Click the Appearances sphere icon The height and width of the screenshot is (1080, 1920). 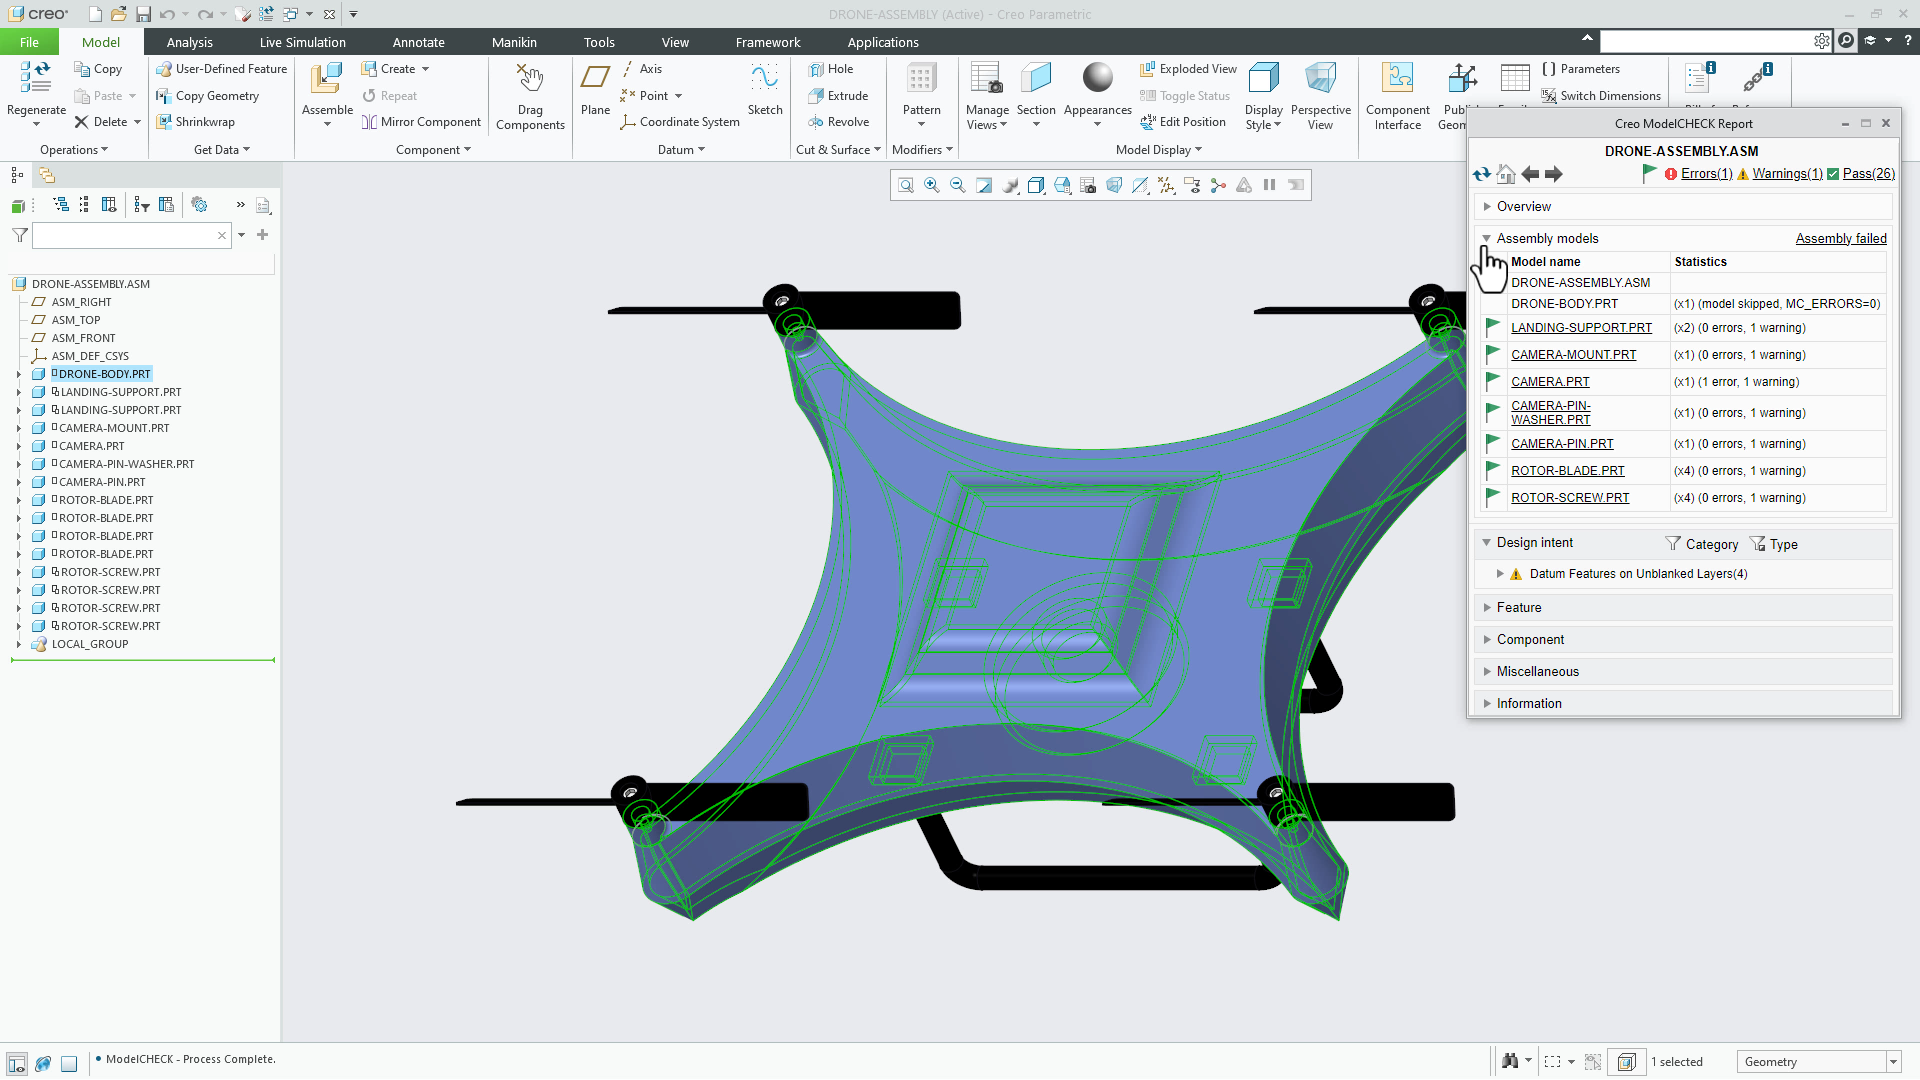pos(1097,78)
